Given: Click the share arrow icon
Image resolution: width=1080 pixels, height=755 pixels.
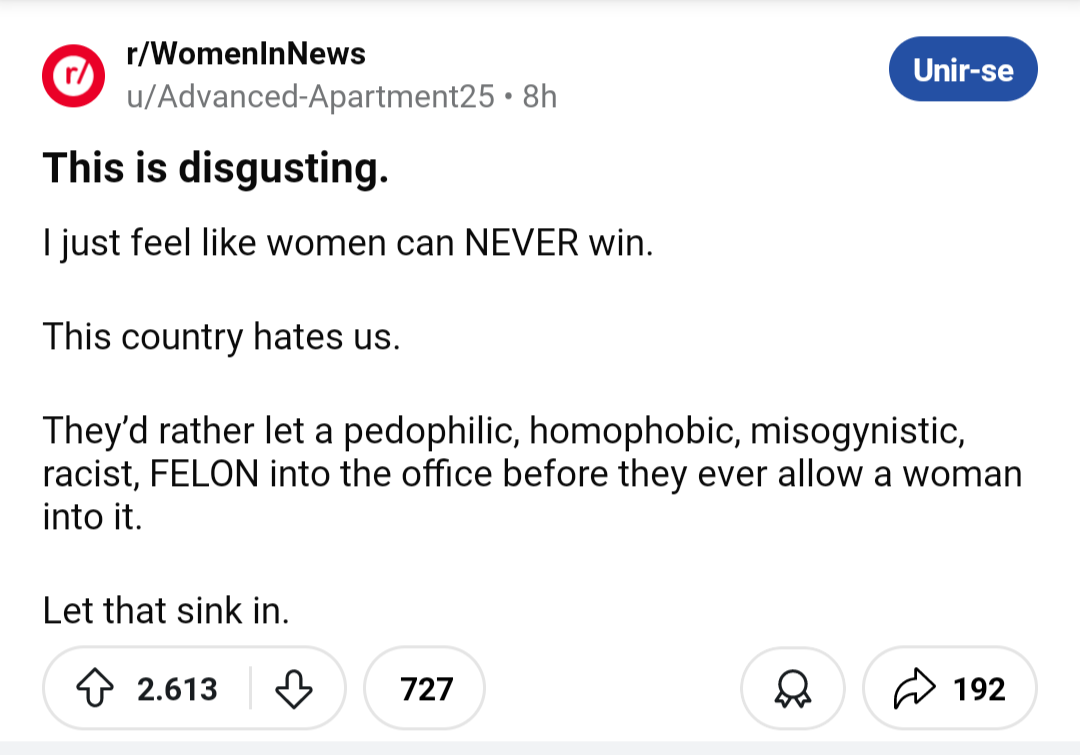Looking at the screenshot, I should coord(909,689).
